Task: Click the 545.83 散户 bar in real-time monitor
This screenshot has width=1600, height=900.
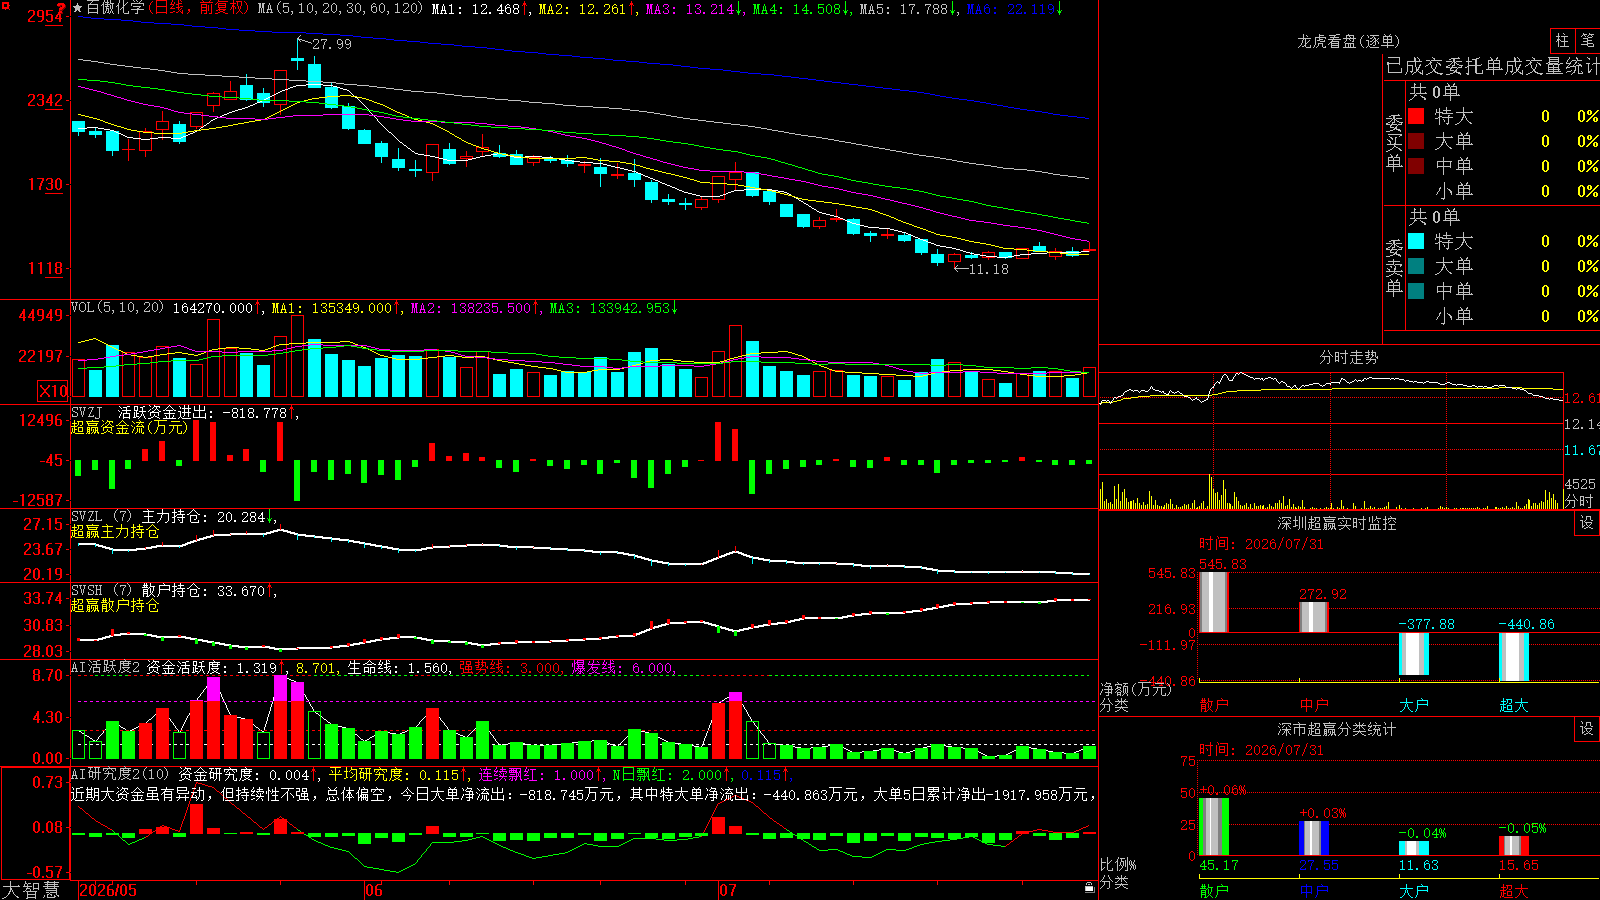Action: pyautogui.click(x=1214, y=602)
